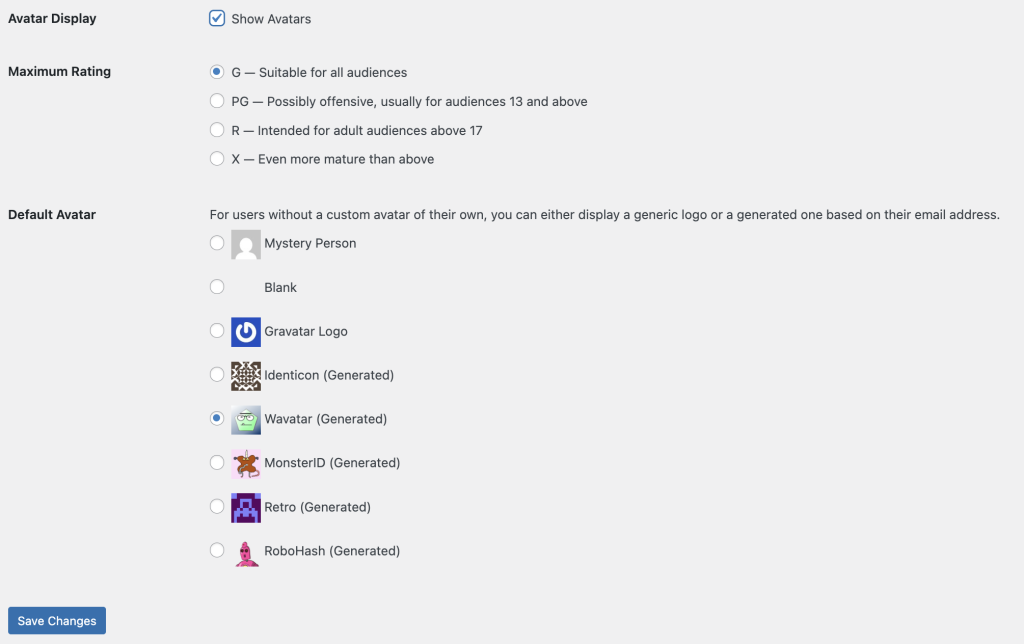Screen dimensions: 1024x644
Task: Disable the Show Avatars checkbox
Action: point(217,18)
